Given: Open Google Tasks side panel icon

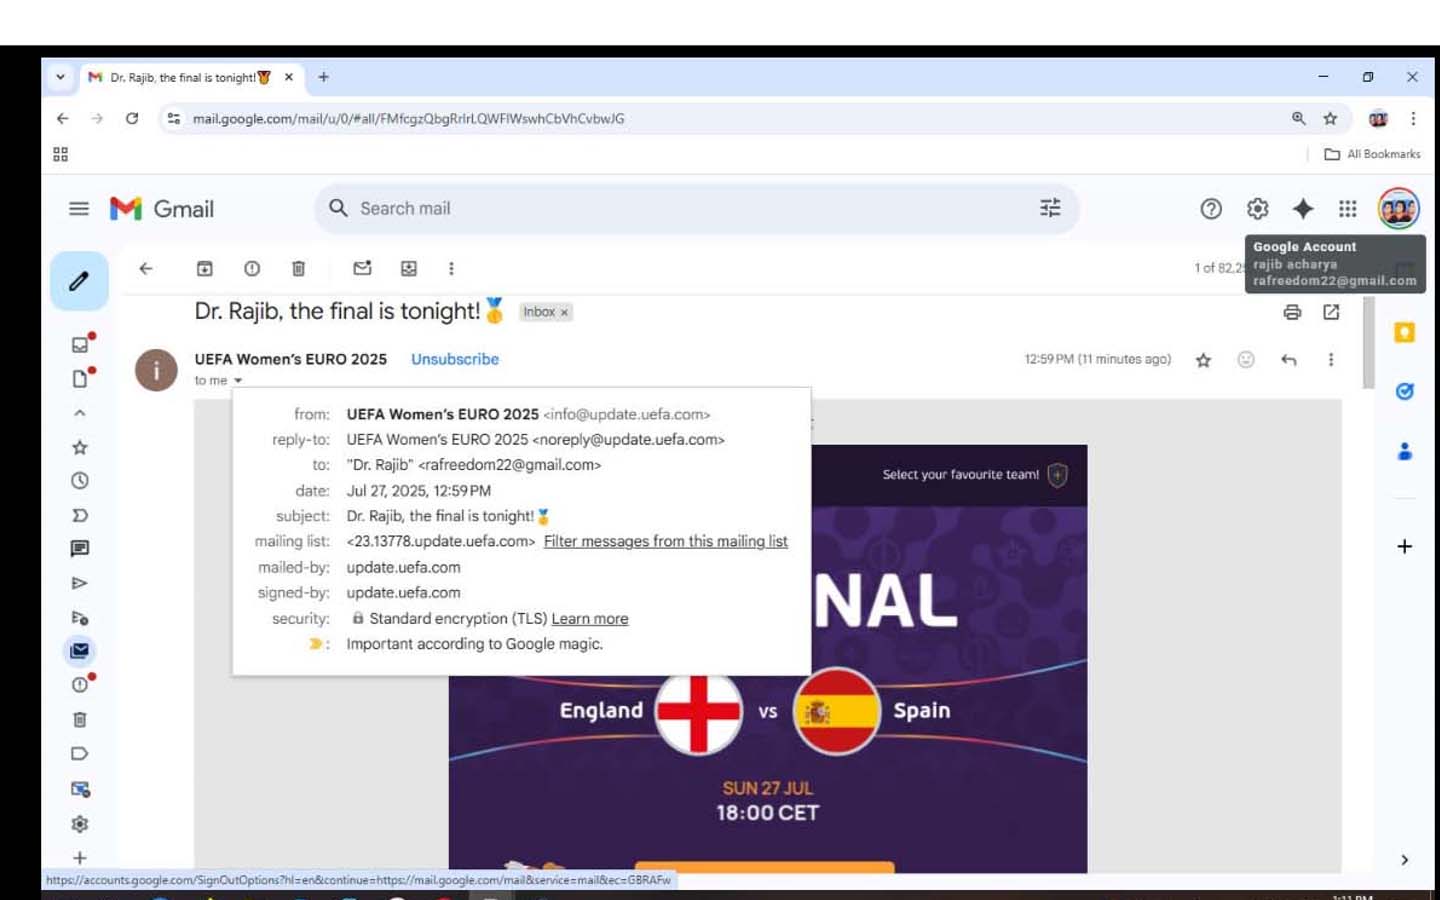Looking at the screenshot, I should click(1404, 391).
